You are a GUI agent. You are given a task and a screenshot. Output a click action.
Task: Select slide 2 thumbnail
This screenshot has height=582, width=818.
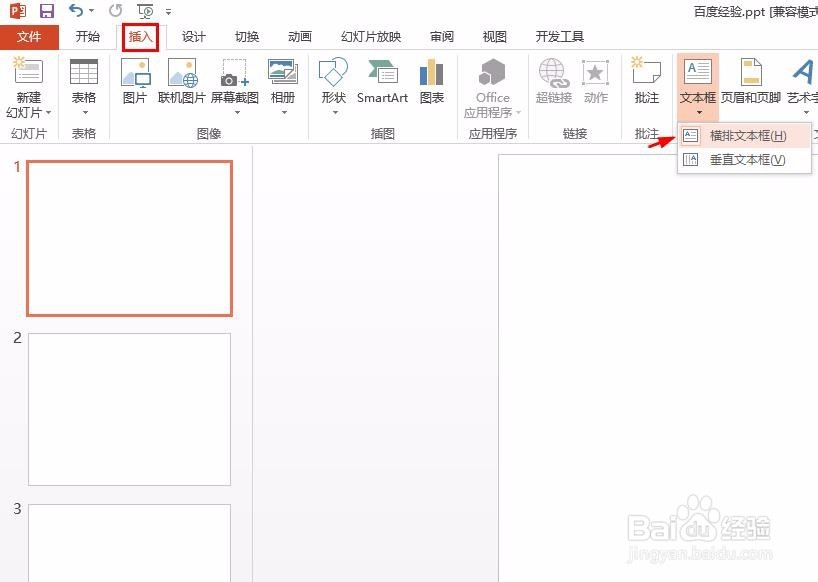click(129, 409)
